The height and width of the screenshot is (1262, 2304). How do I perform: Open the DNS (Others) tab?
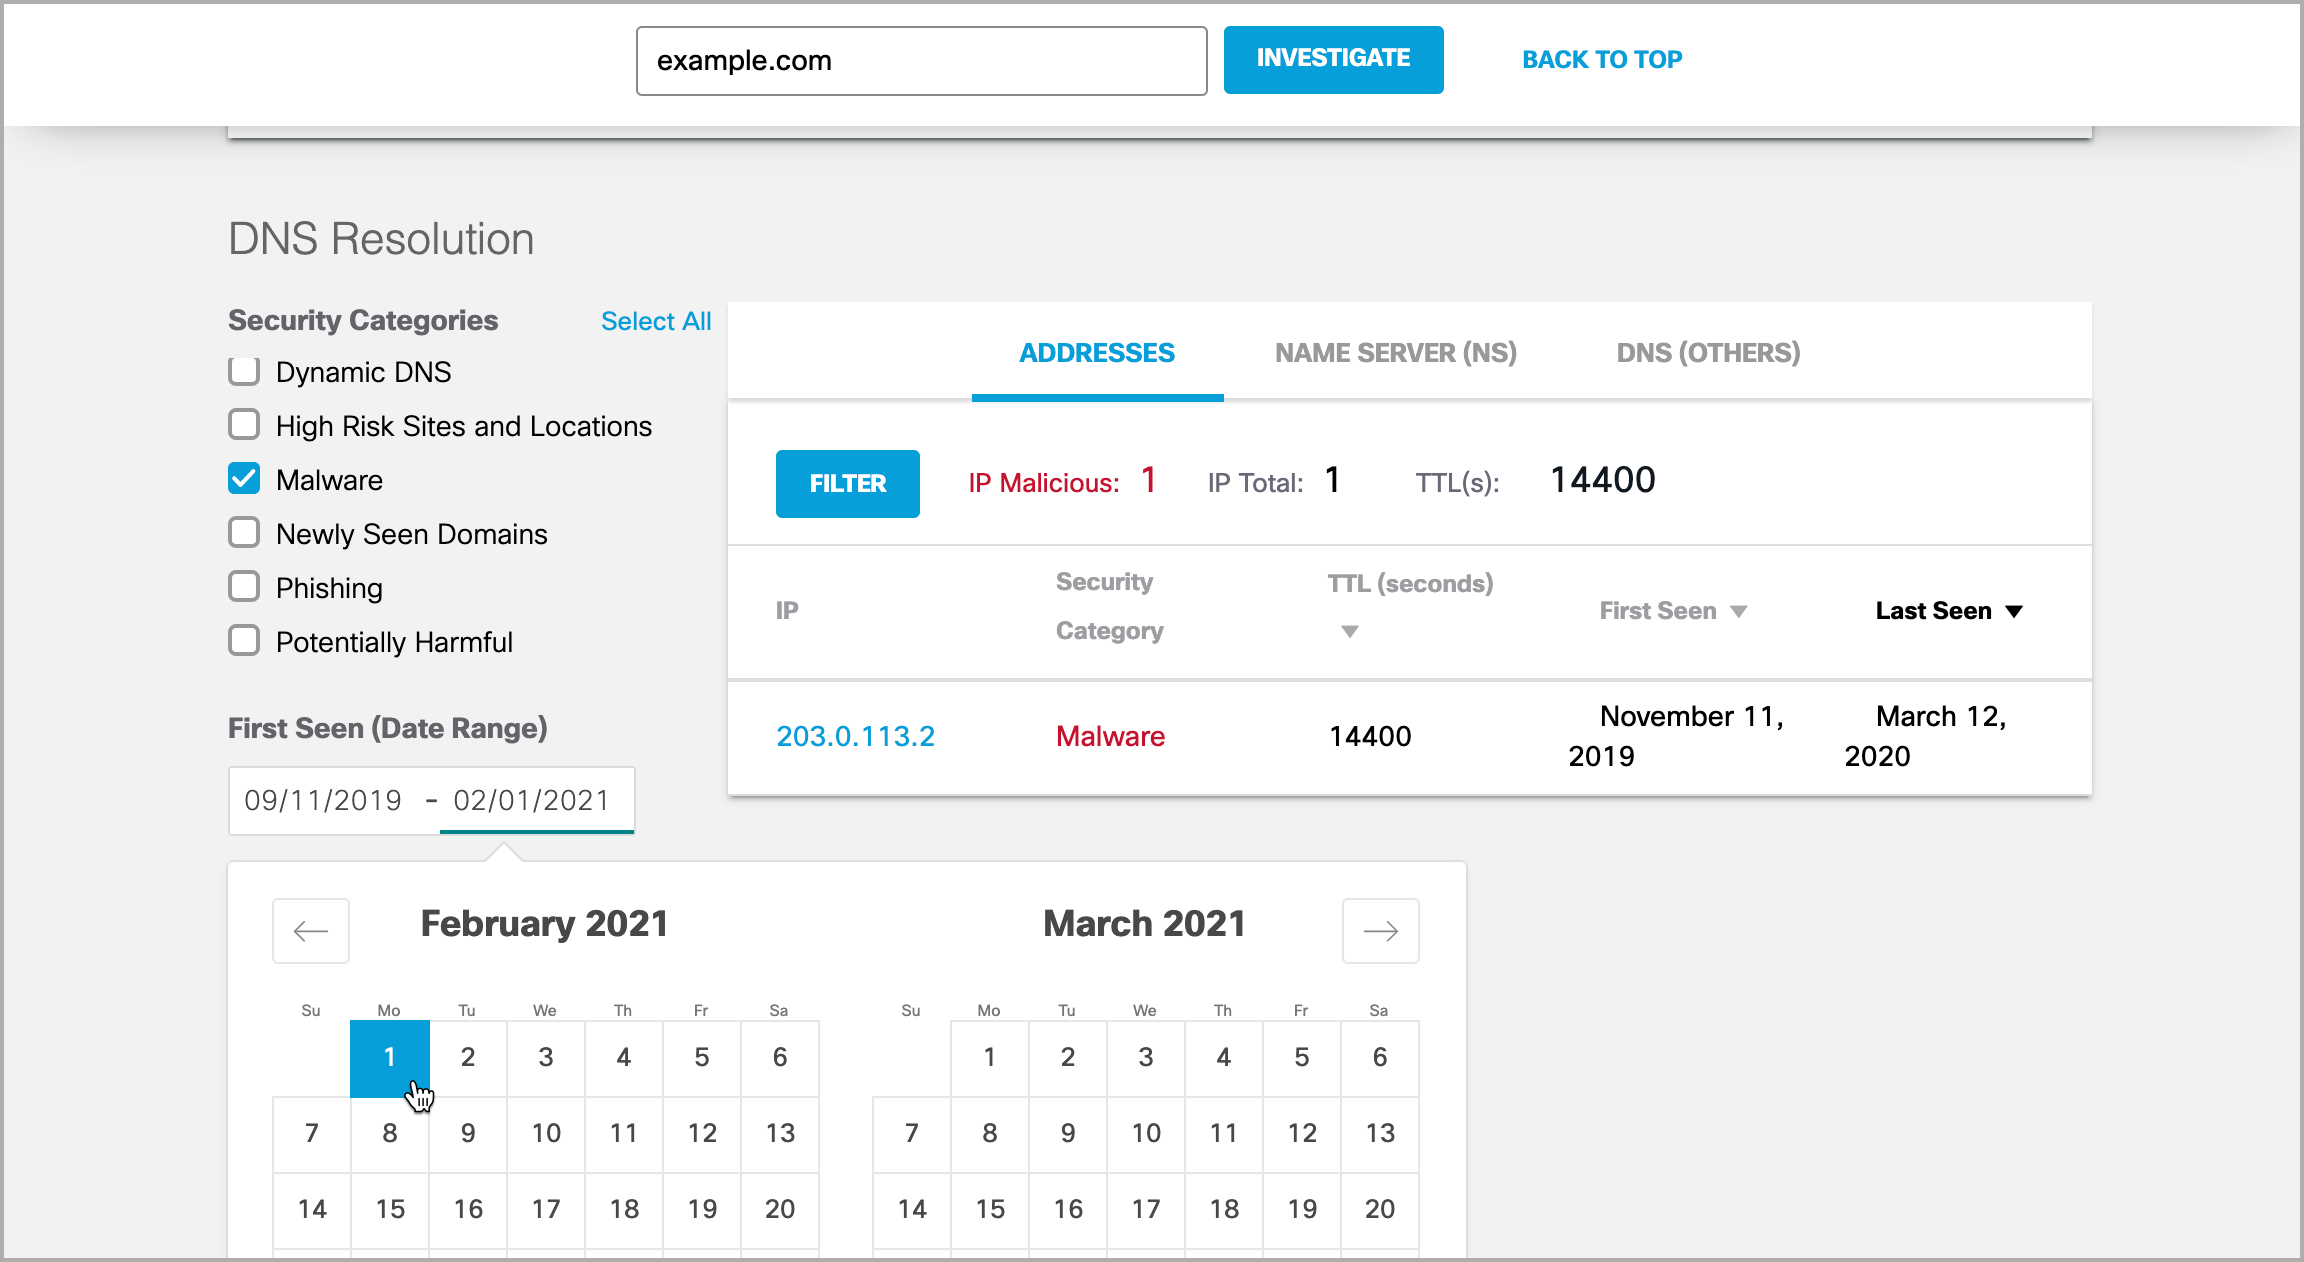pos(1708,353)
